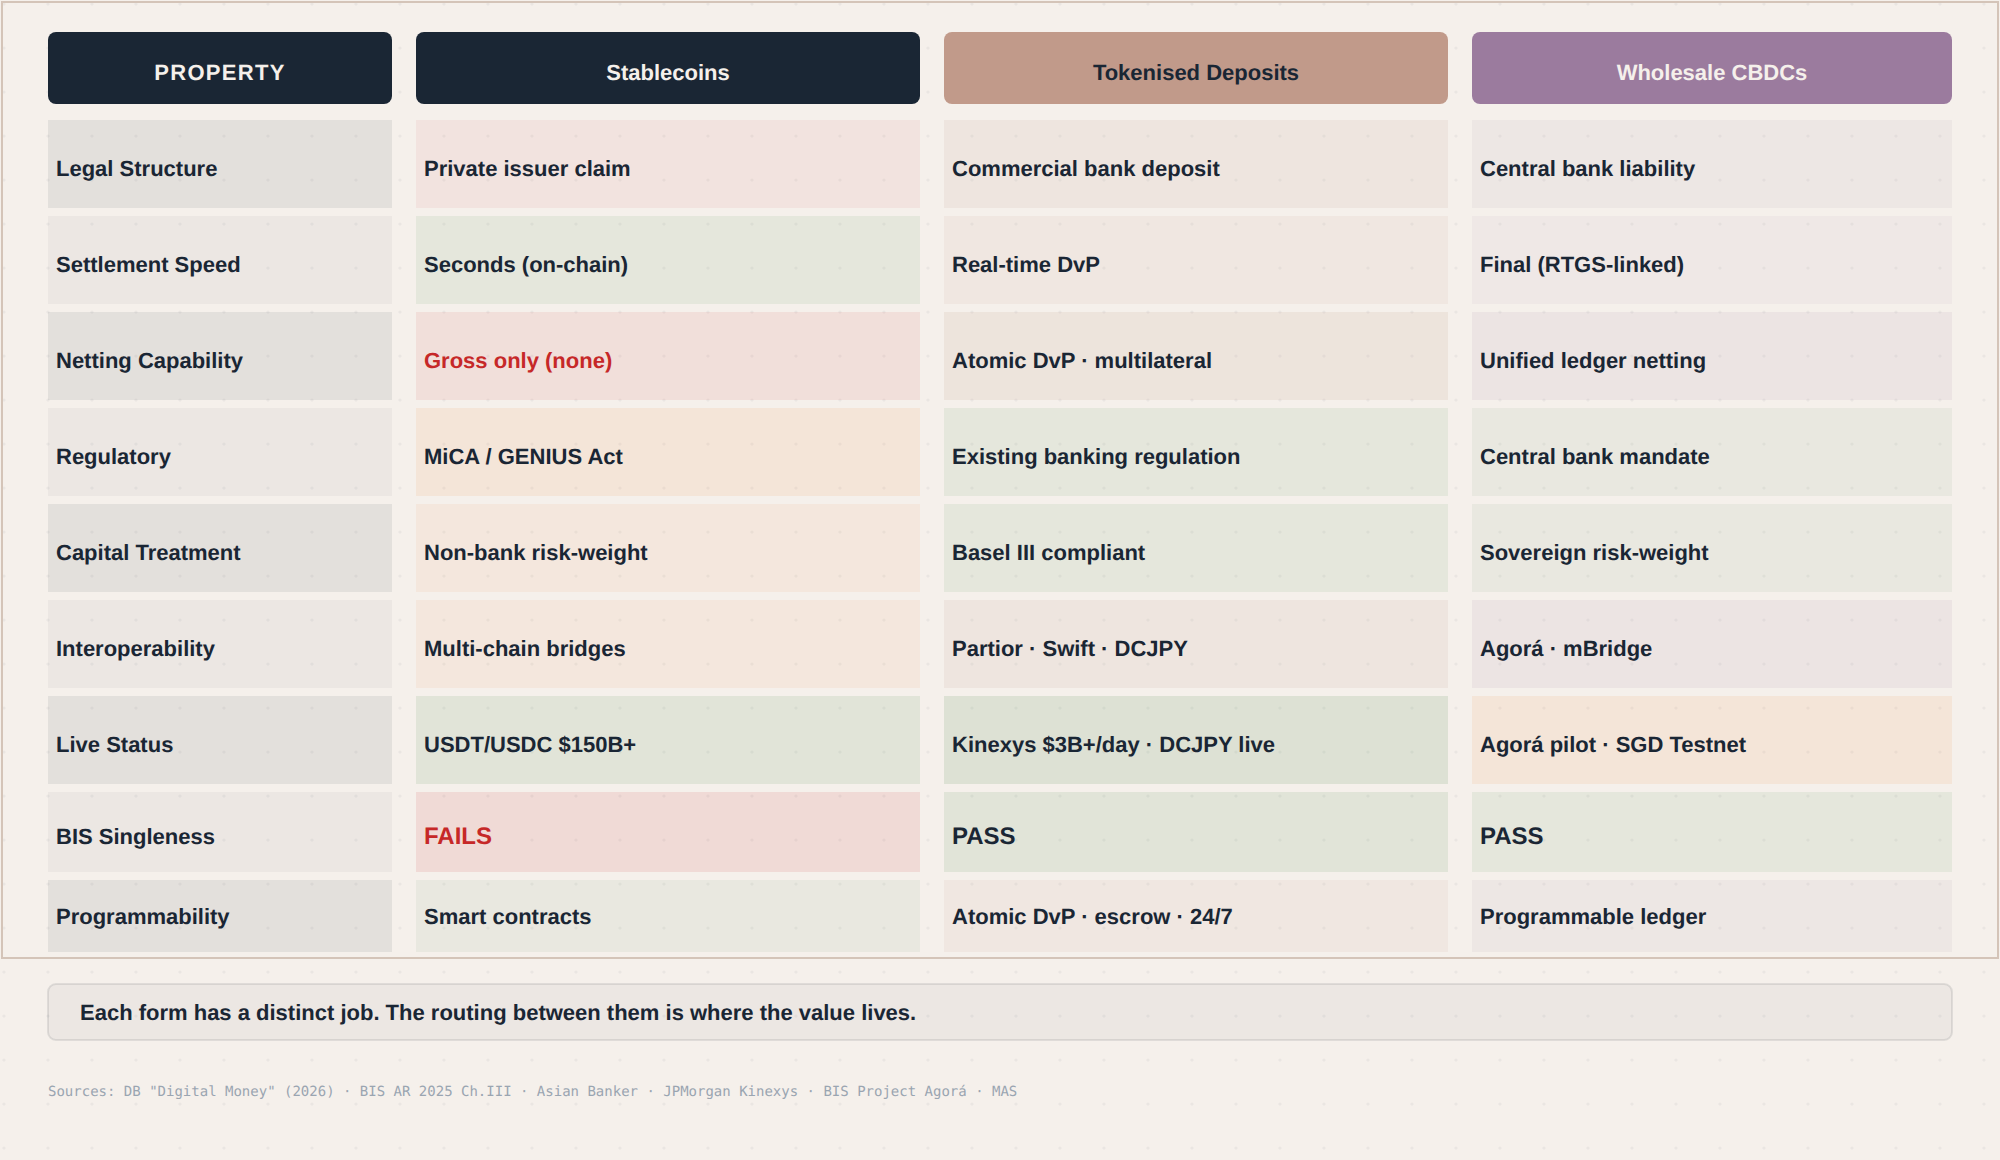Select the Agorá pilot · SGD Testnet cell
Image resolution: width=2000 pixels, height=1160 pixels.
pos(1712,740)
